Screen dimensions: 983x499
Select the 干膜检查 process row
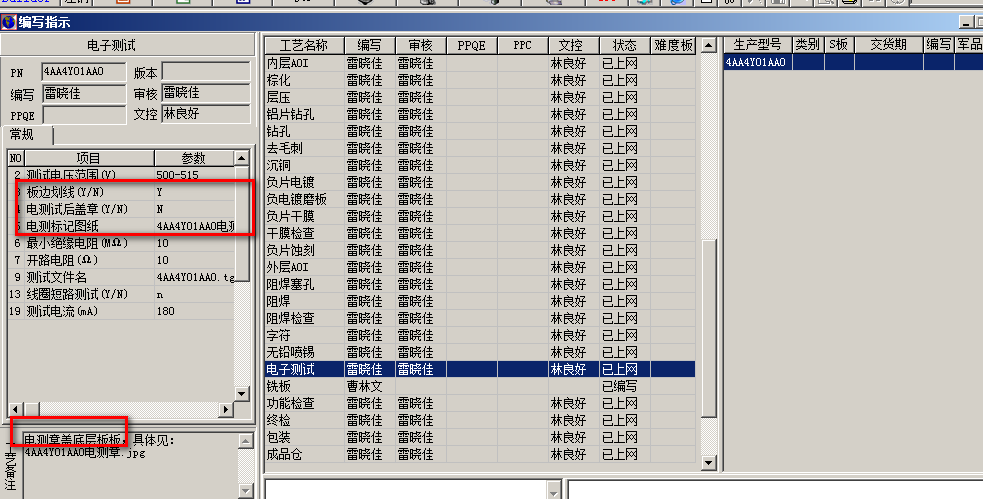[480, 233]
